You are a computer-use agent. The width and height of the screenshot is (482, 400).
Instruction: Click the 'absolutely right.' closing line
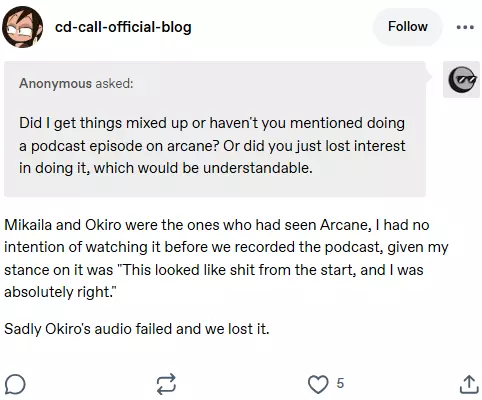click(x=61, y=292)
